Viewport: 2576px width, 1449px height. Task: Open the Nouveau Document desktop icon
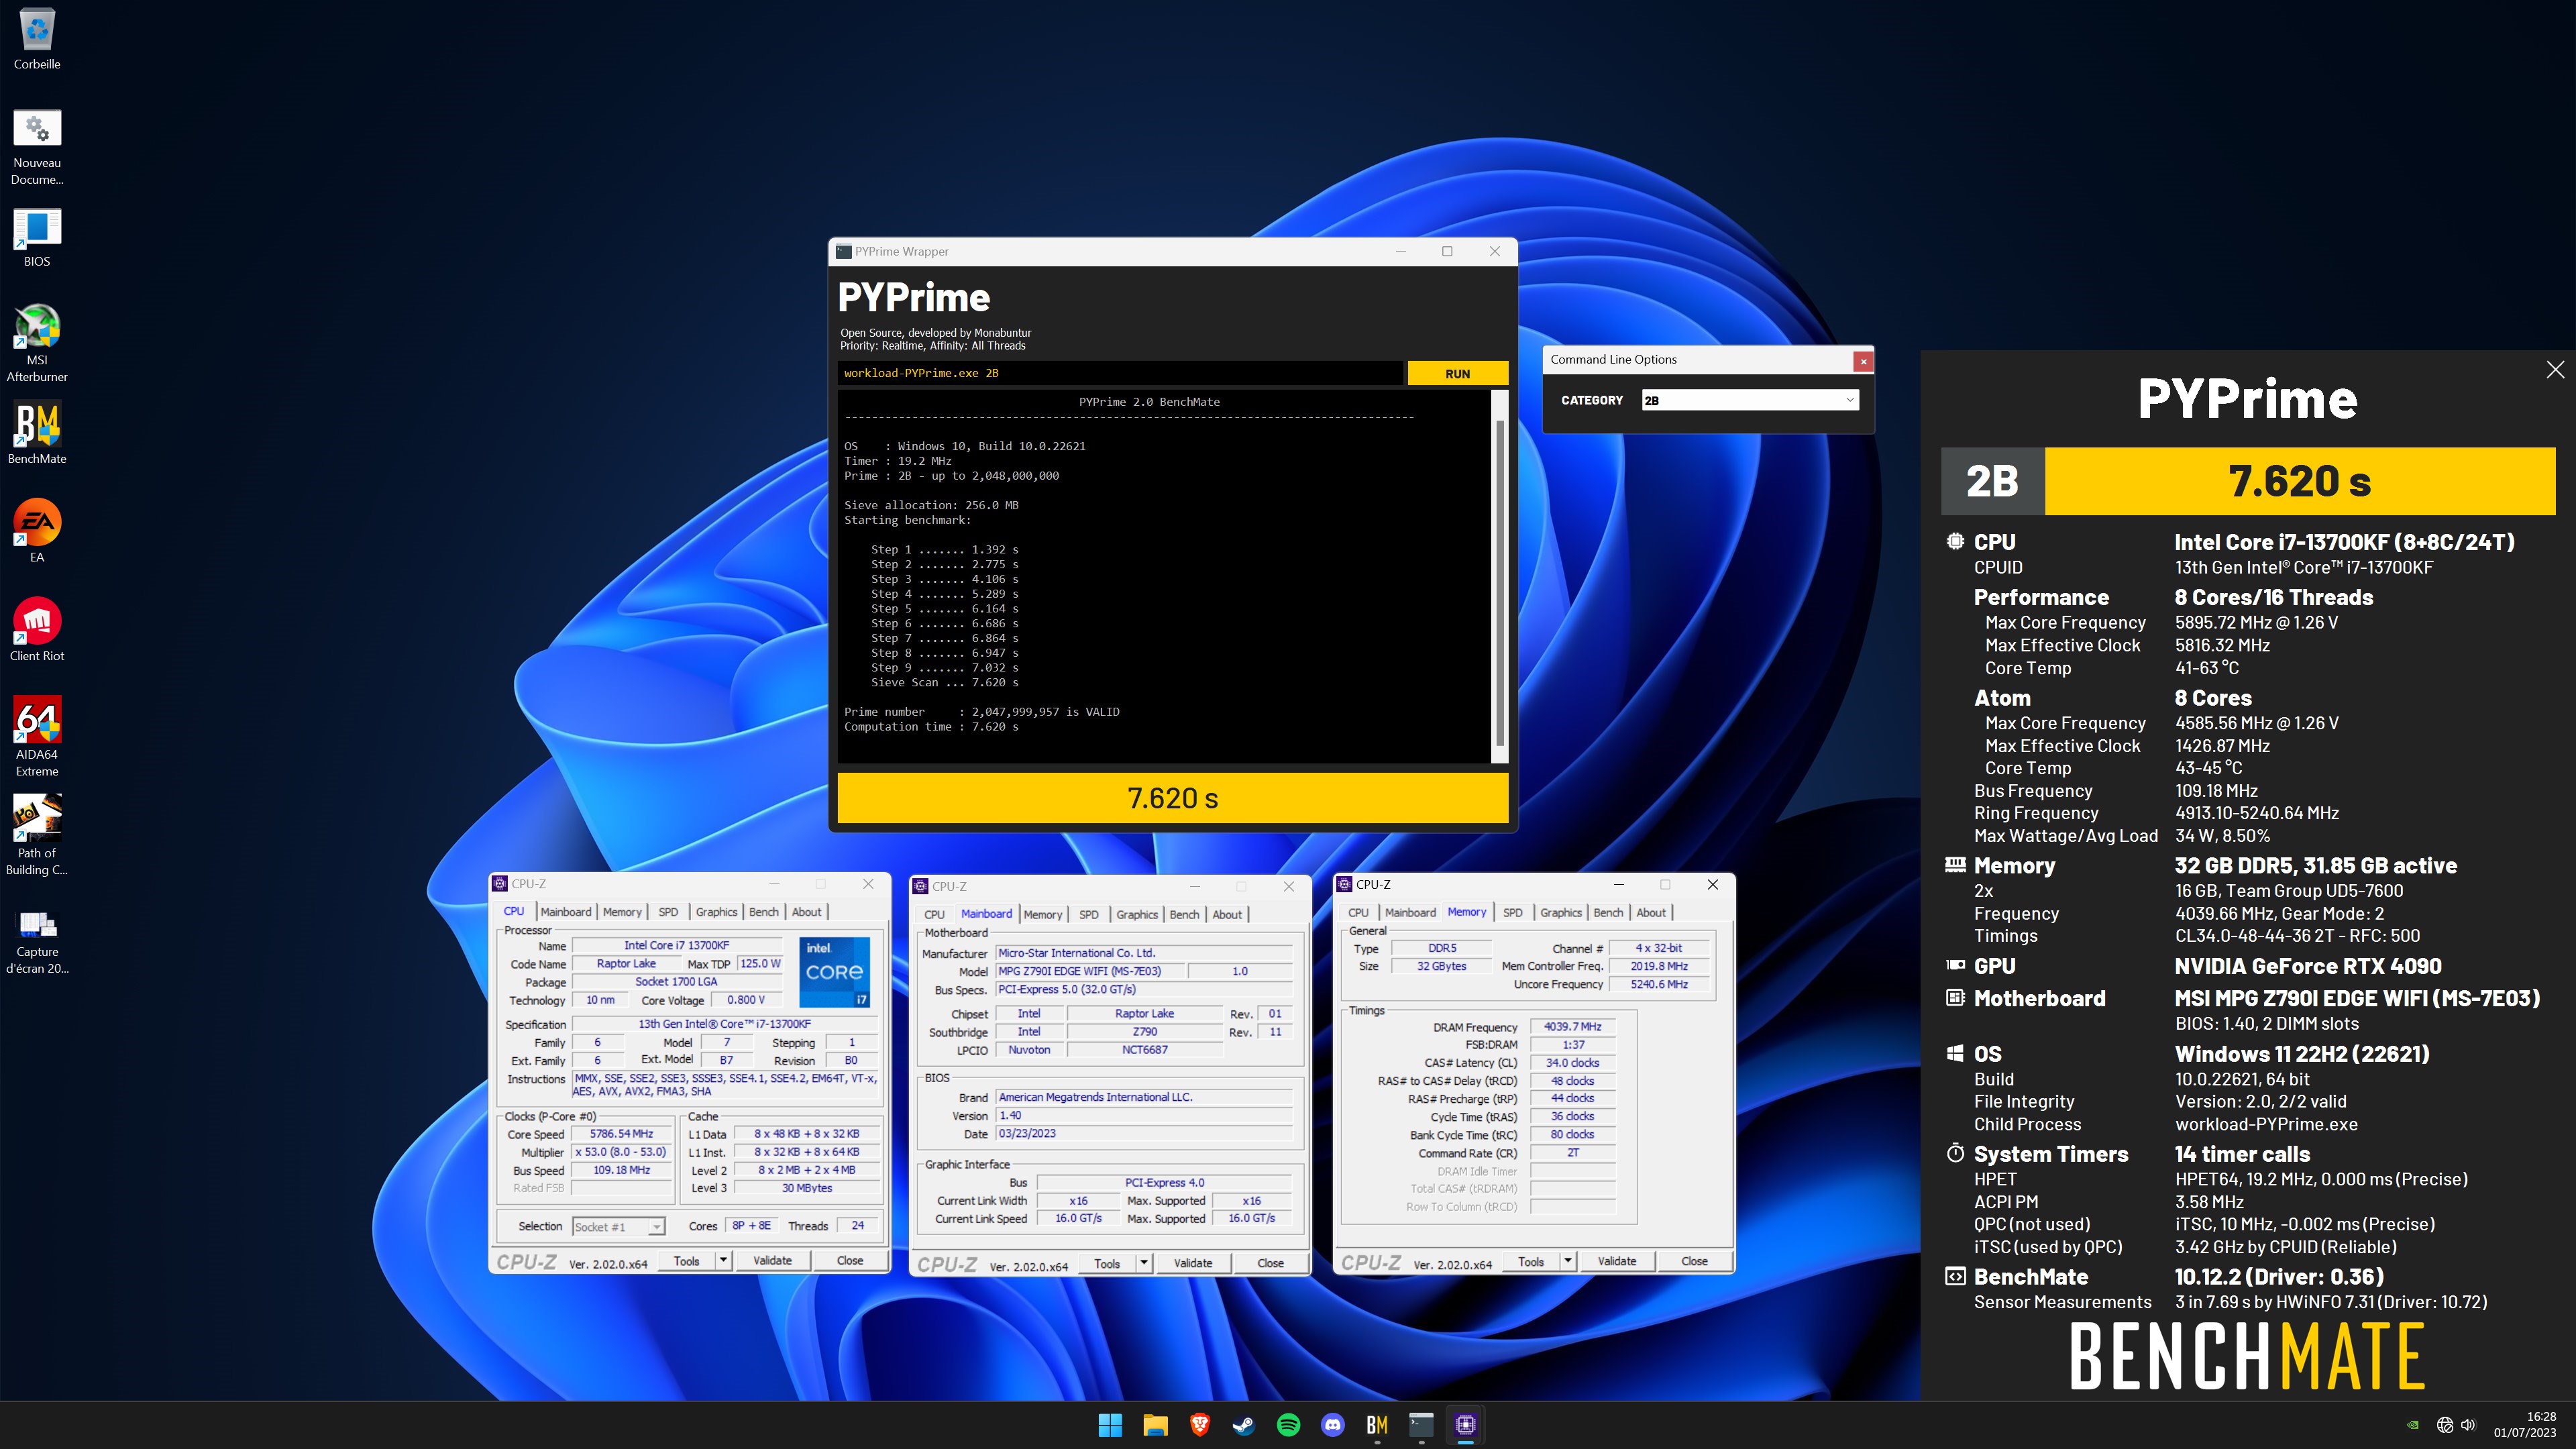[37, 147]
